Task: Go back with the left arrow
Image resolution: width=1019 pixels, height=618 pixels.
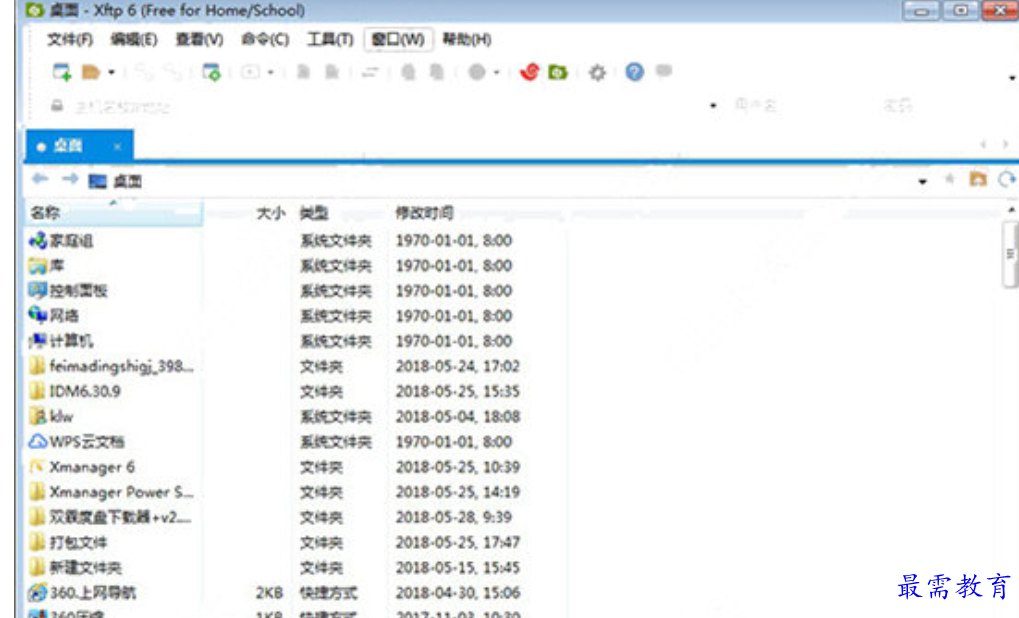Action: [x=40, y=179]
